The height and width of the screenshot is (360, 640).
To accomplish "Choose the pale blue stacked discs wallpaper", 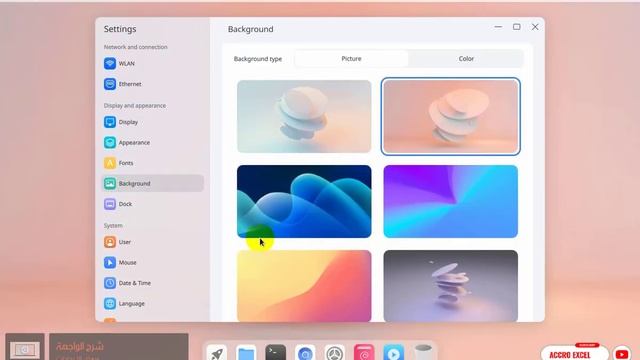I will (304, 116).
